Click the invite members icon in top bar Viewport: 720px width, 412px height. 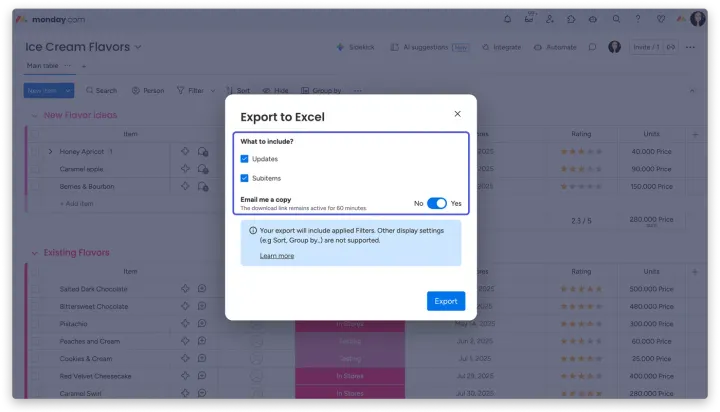(x=550, y=19)
